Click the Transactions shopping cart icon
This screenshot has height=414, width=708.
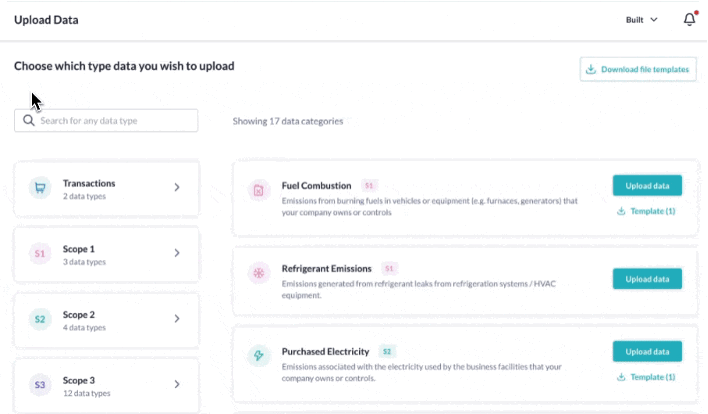pyautogui.click(x=40, y=188)
